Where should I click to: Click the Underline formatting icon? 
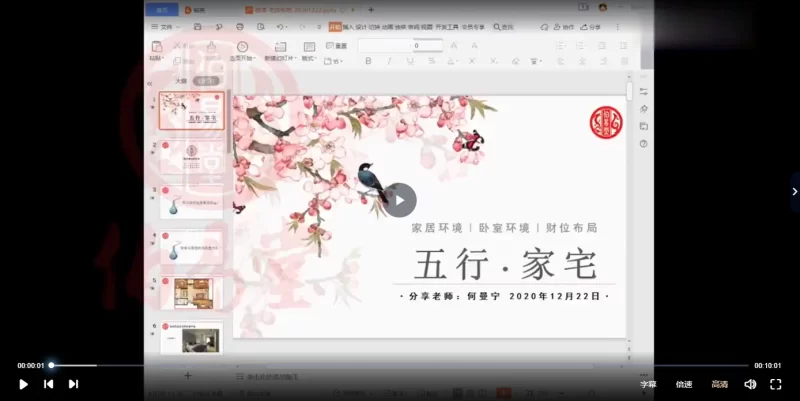pyautogui.click(x=411, y=61)
